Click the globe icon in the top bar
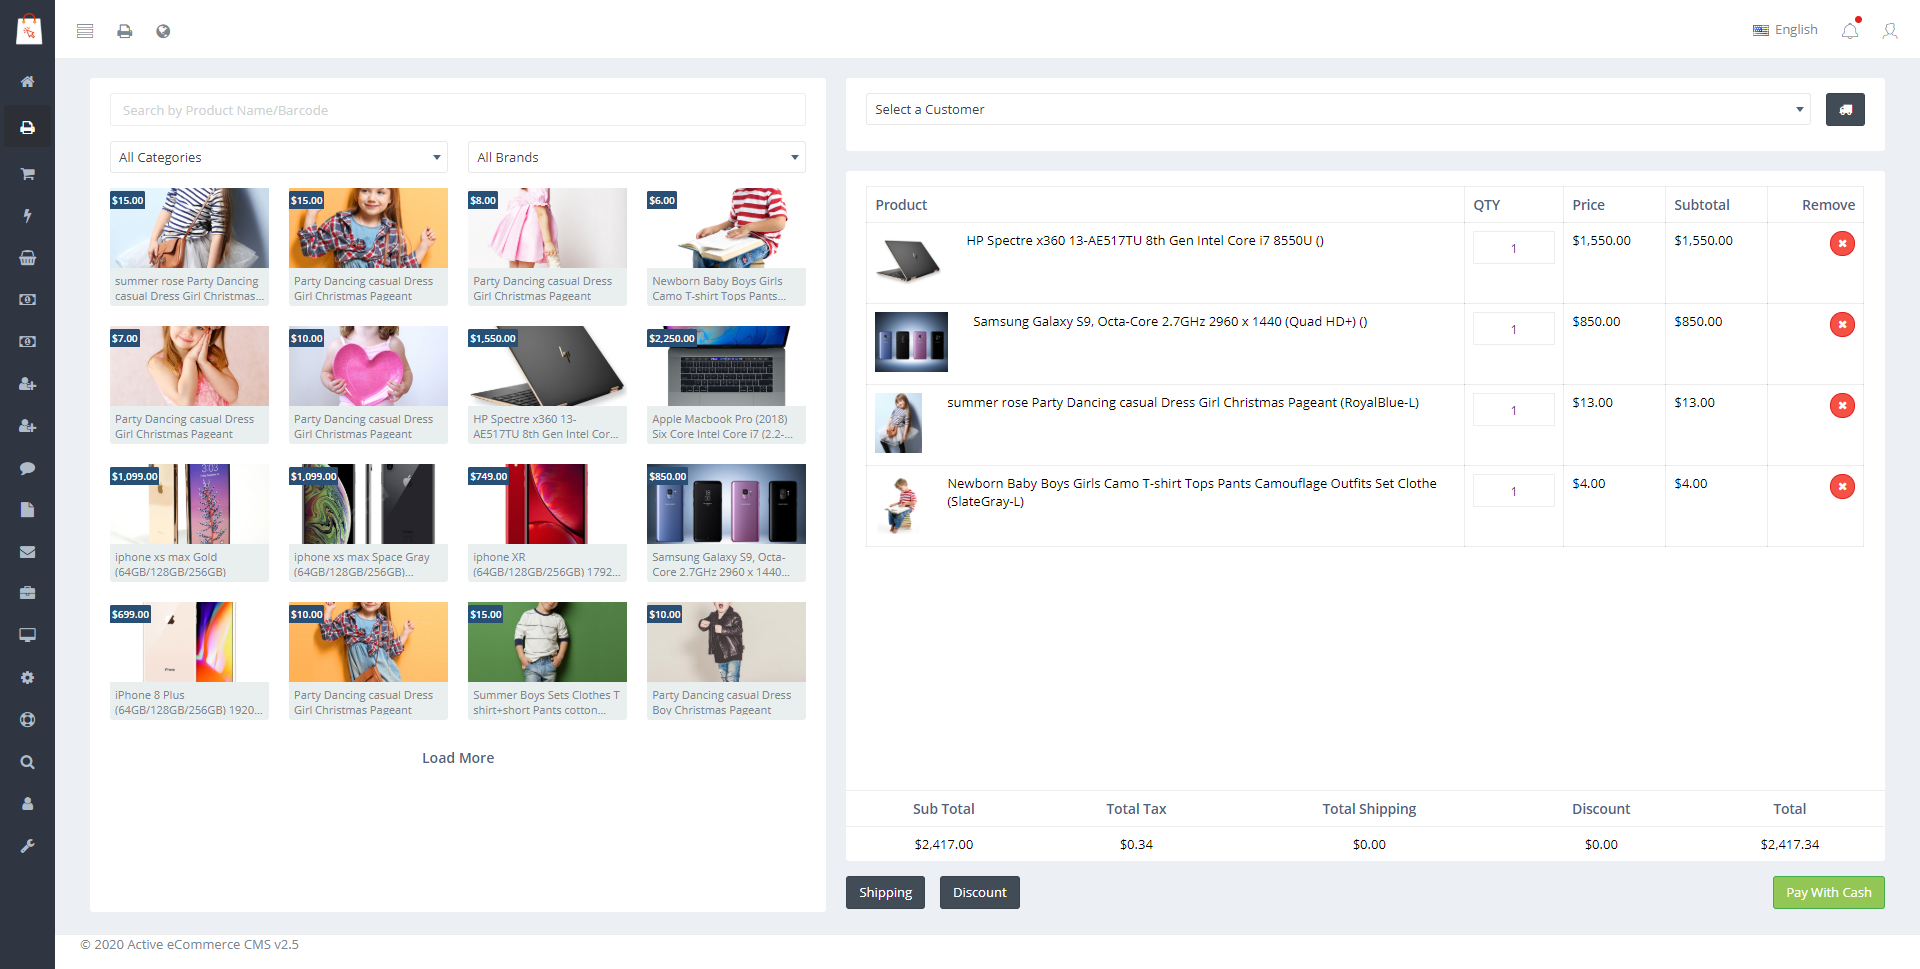1920x969 pixels. (x=163, y=31)
